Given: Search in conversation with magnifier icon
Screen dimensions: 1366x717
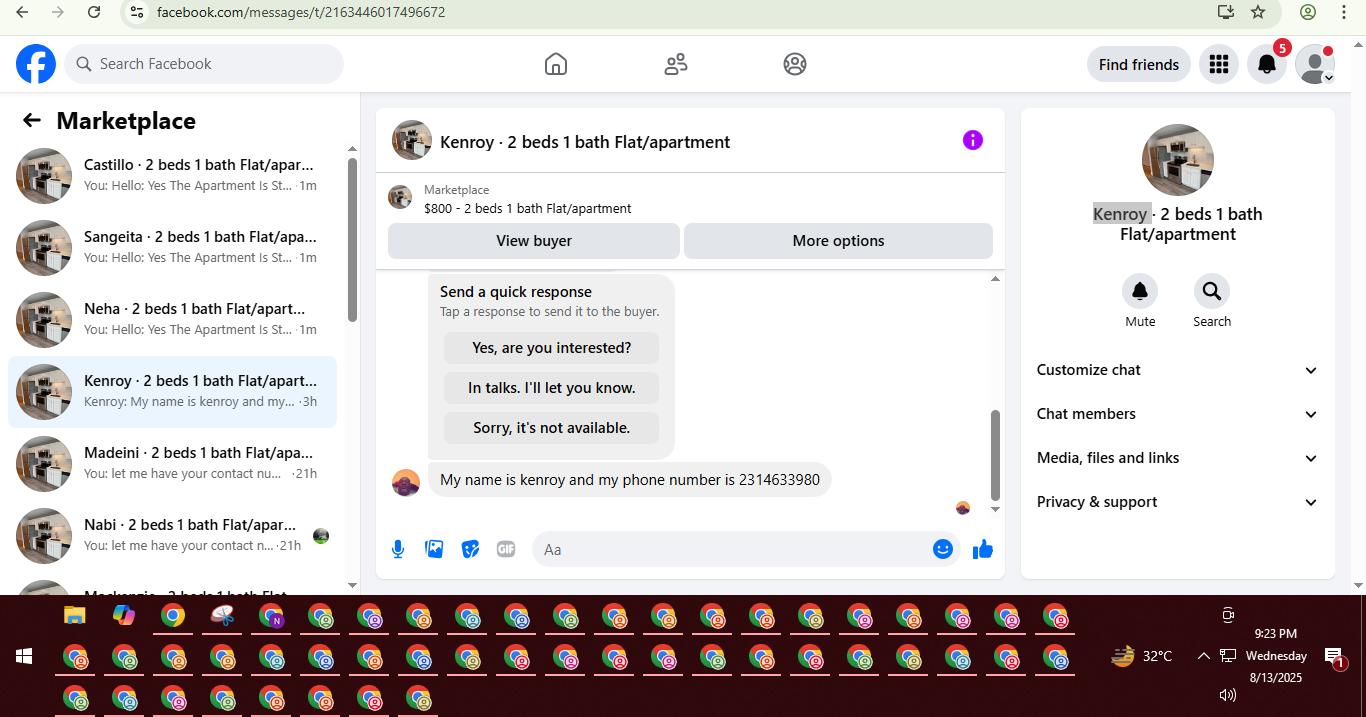Looking at the screenshot, I should click(x=1212, y=291).
